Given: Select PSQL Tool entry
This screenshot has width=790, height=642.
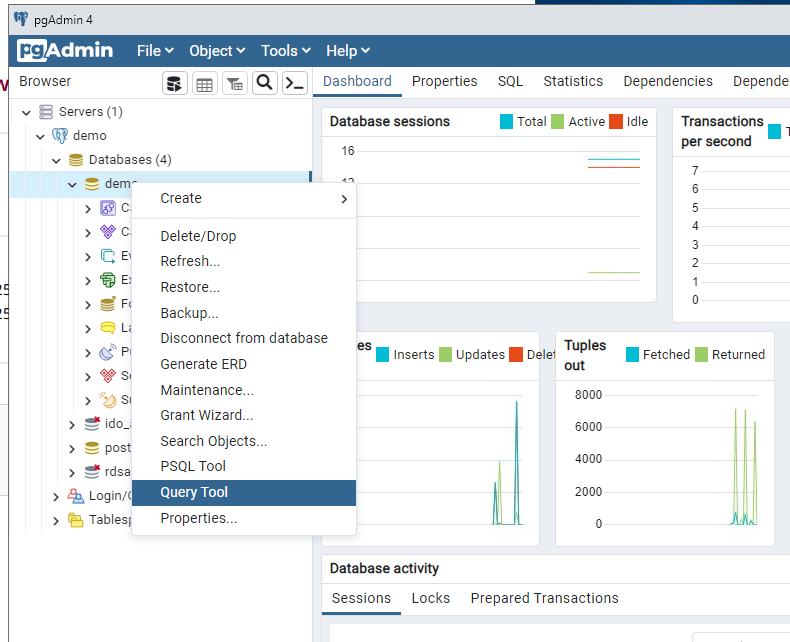Looking at the screenshot, I should click(244, 466).
